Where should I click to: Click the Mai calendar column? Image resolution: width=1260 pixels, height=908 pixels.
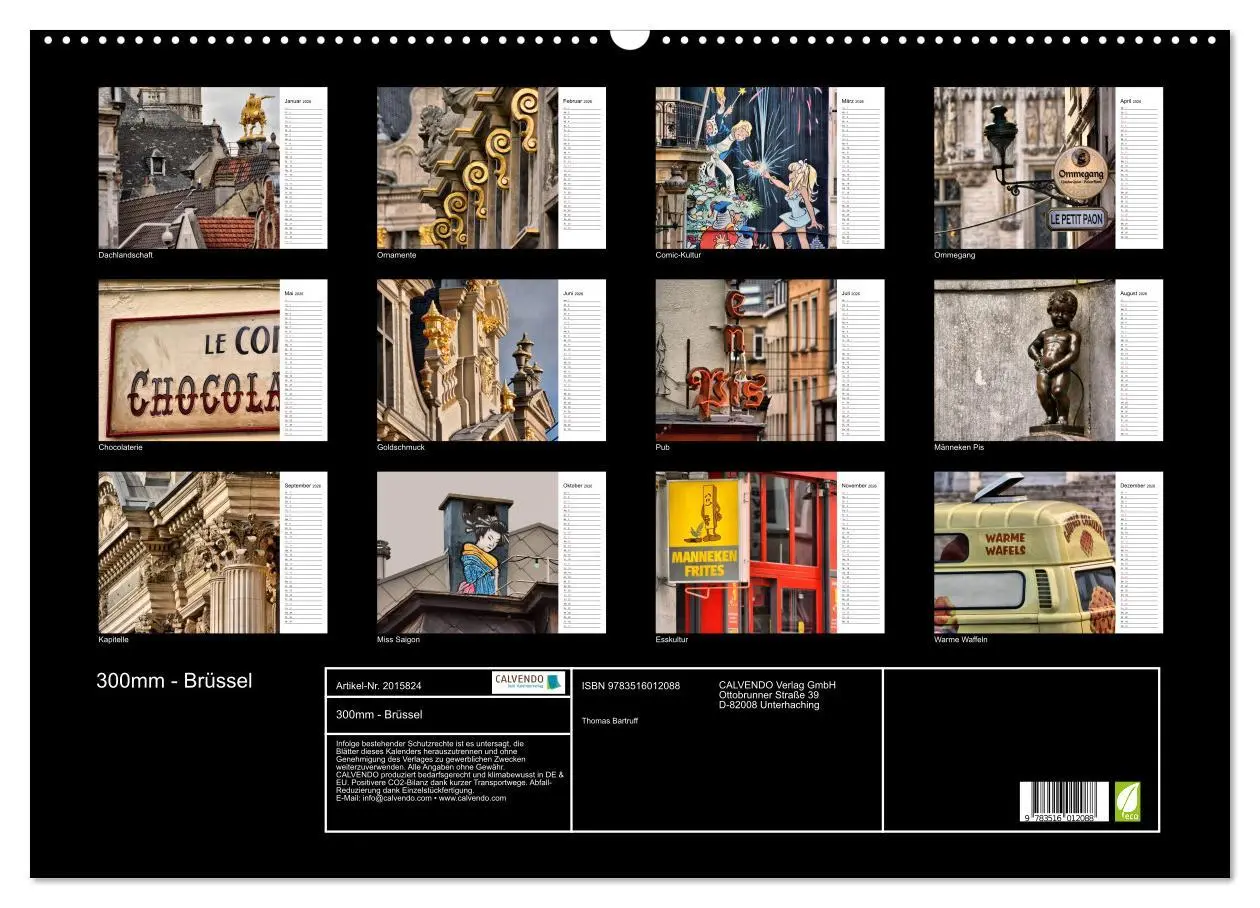pyautogui.click(x=304, y=360)
